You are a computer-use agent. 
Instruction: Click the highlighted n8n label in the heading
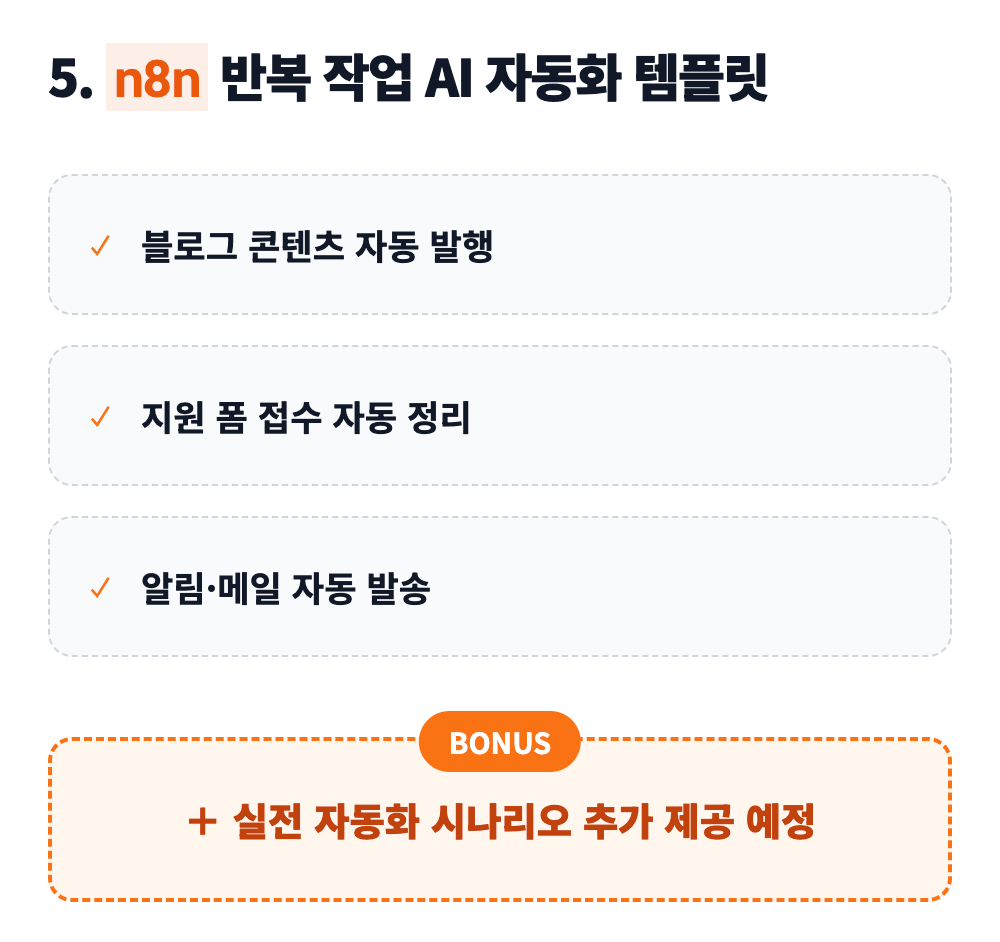click(x=157, y=79)
